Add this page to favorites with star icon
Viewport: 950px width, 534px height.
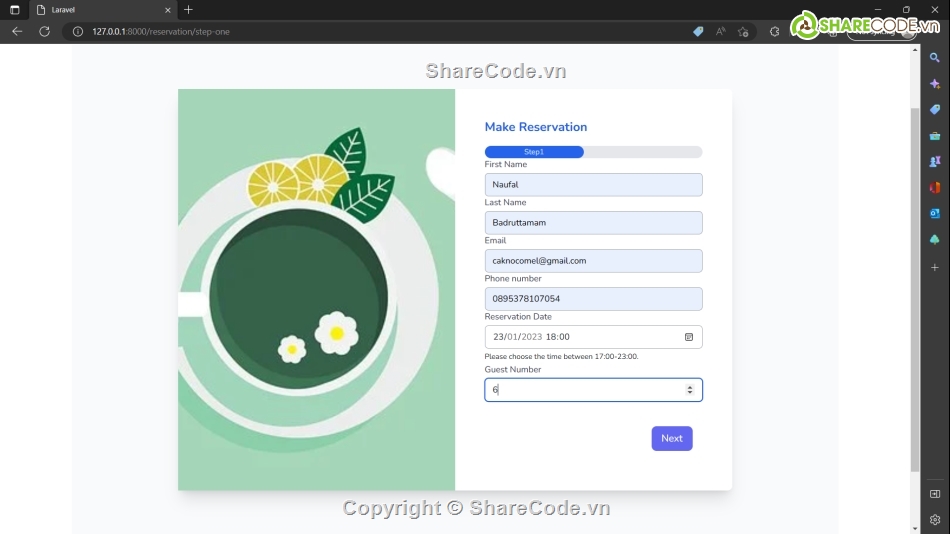coord(743,32)
